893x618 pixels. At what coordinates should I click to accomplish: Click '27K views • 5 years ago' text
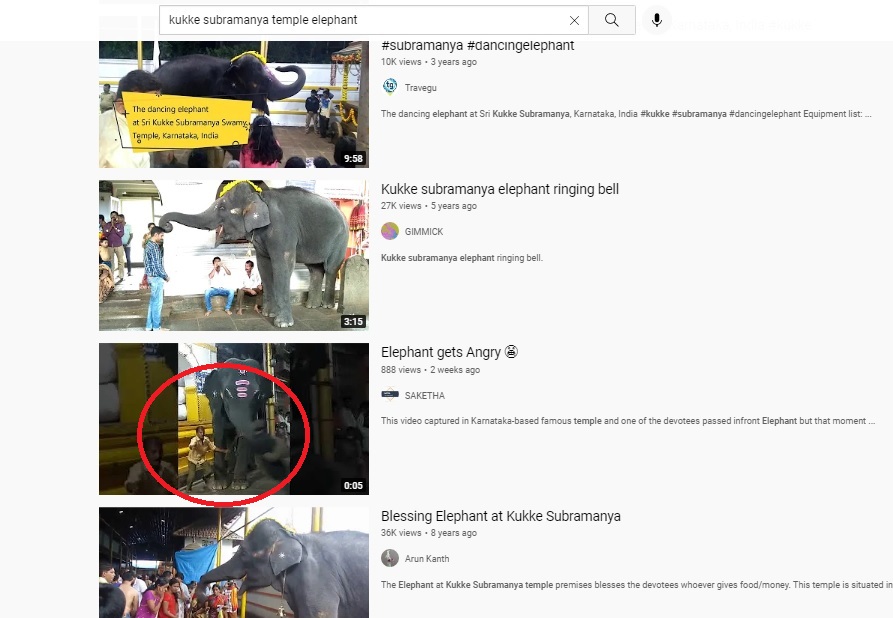pos(429,206)
